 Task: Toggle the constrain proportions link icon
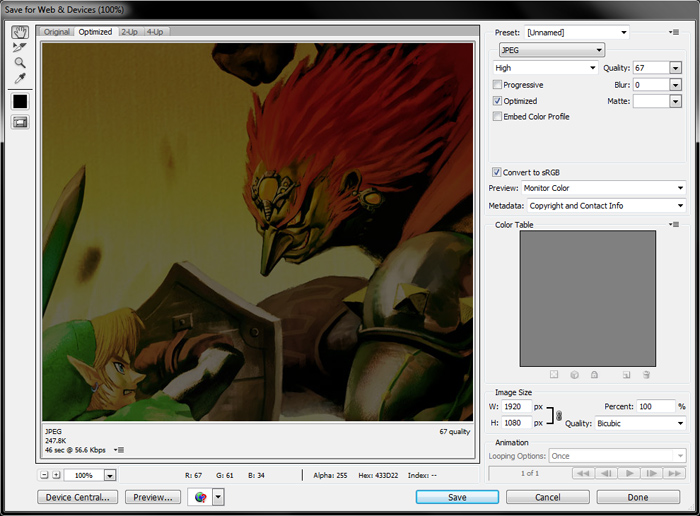(559, 416)
